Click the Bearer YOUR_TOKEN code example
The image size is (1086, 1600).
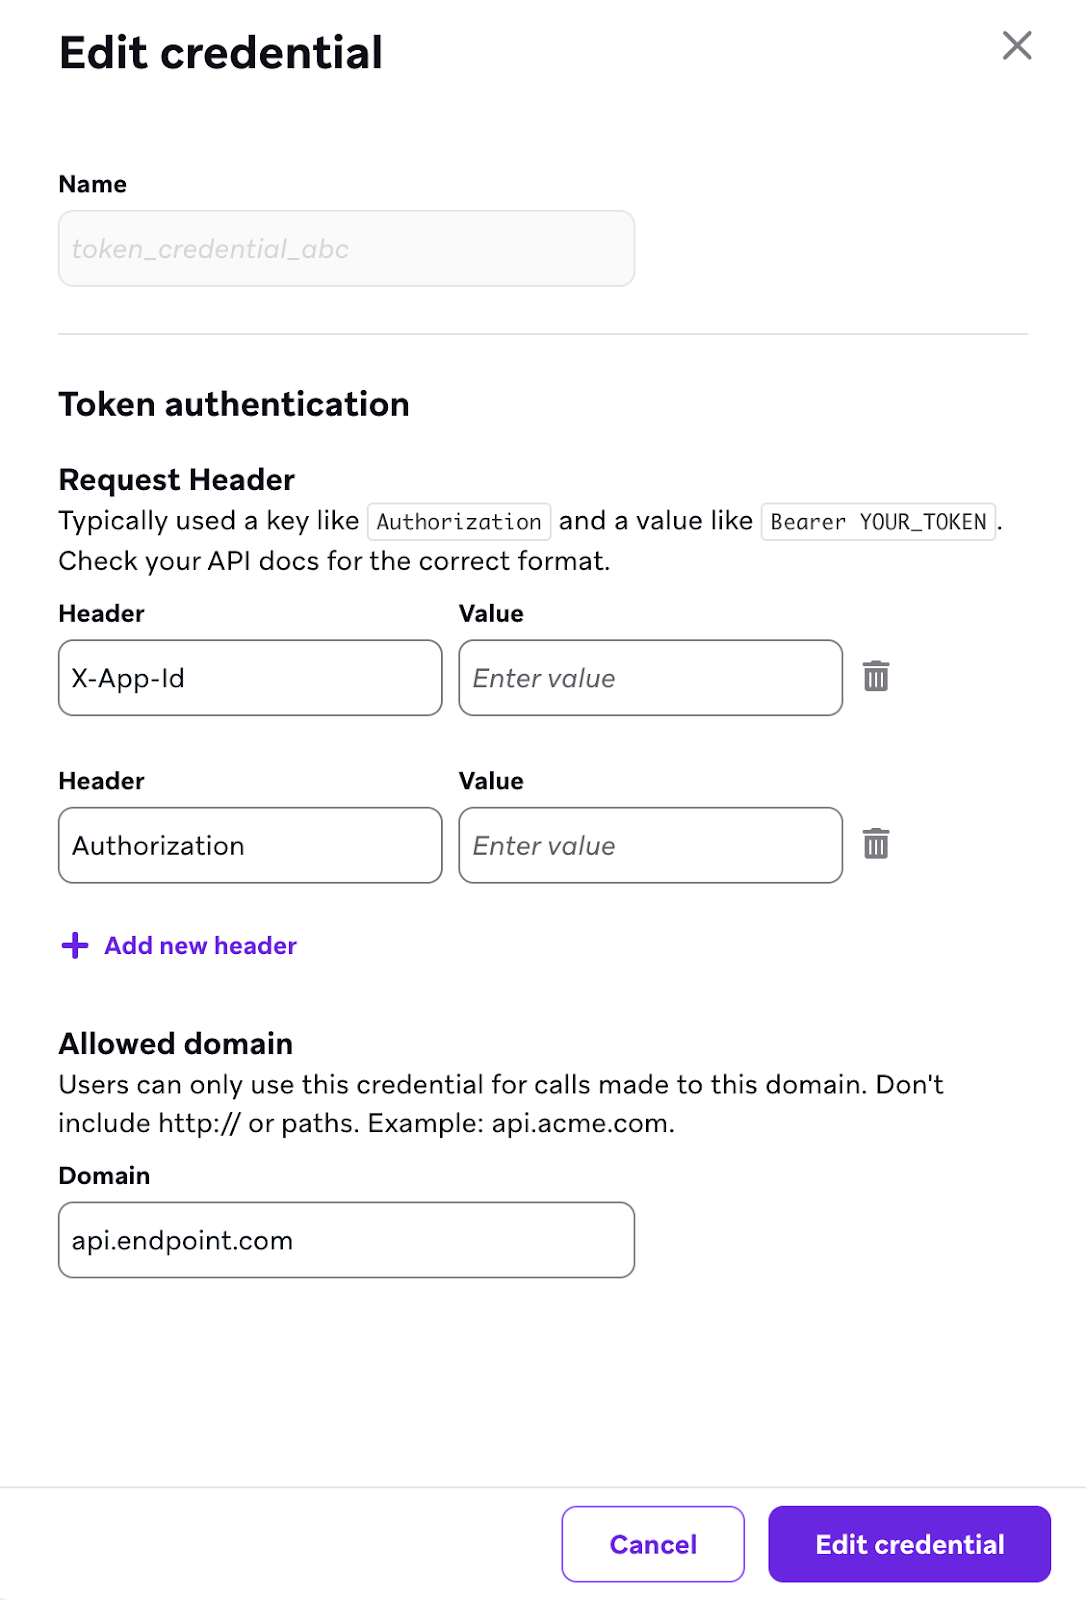pyautogui.click(x=878, y=522)
